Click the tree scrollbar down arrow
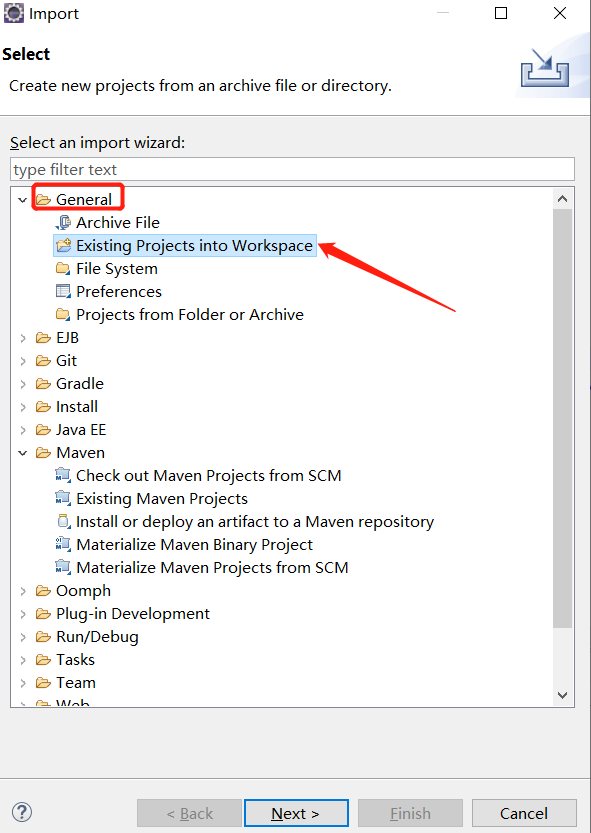Viewport: 591px width, 833px height. tap(562, 694)
